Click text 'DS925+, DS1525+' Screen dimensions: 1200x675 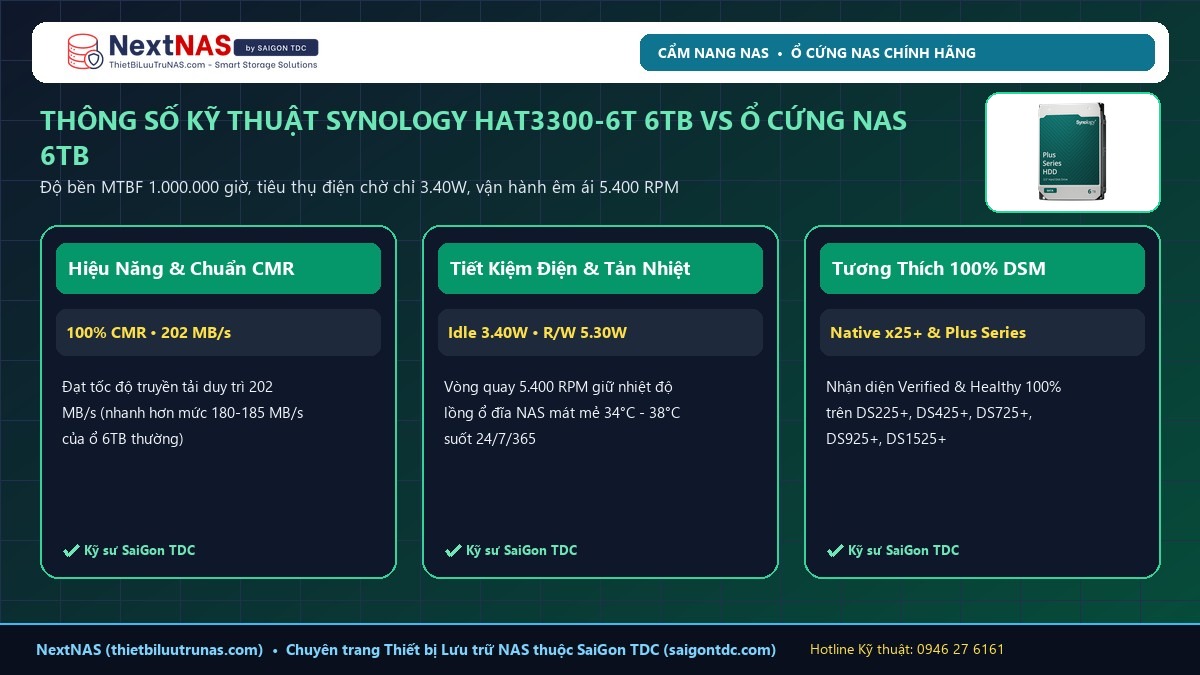click(886, 439)
